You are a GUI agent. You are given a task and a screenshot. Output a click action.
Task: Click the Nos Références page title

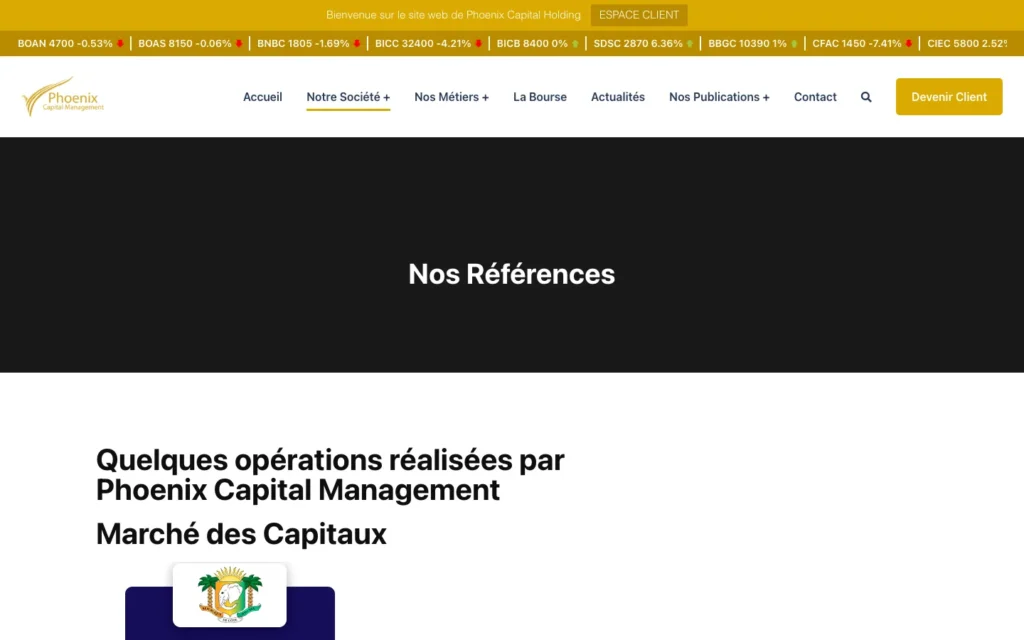click(511, 274)
